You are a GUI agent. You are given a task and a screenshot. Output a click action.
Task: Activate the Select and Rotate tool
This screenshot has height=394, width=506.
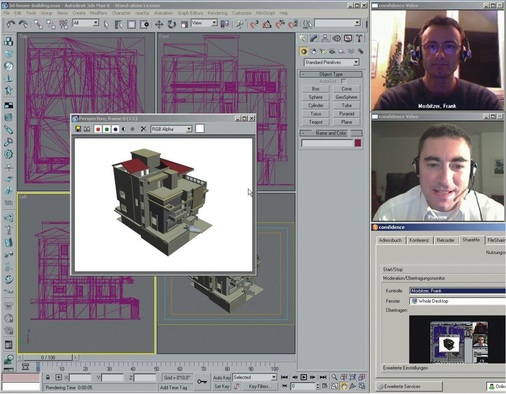pyautogui.click(x=172, y=24)
